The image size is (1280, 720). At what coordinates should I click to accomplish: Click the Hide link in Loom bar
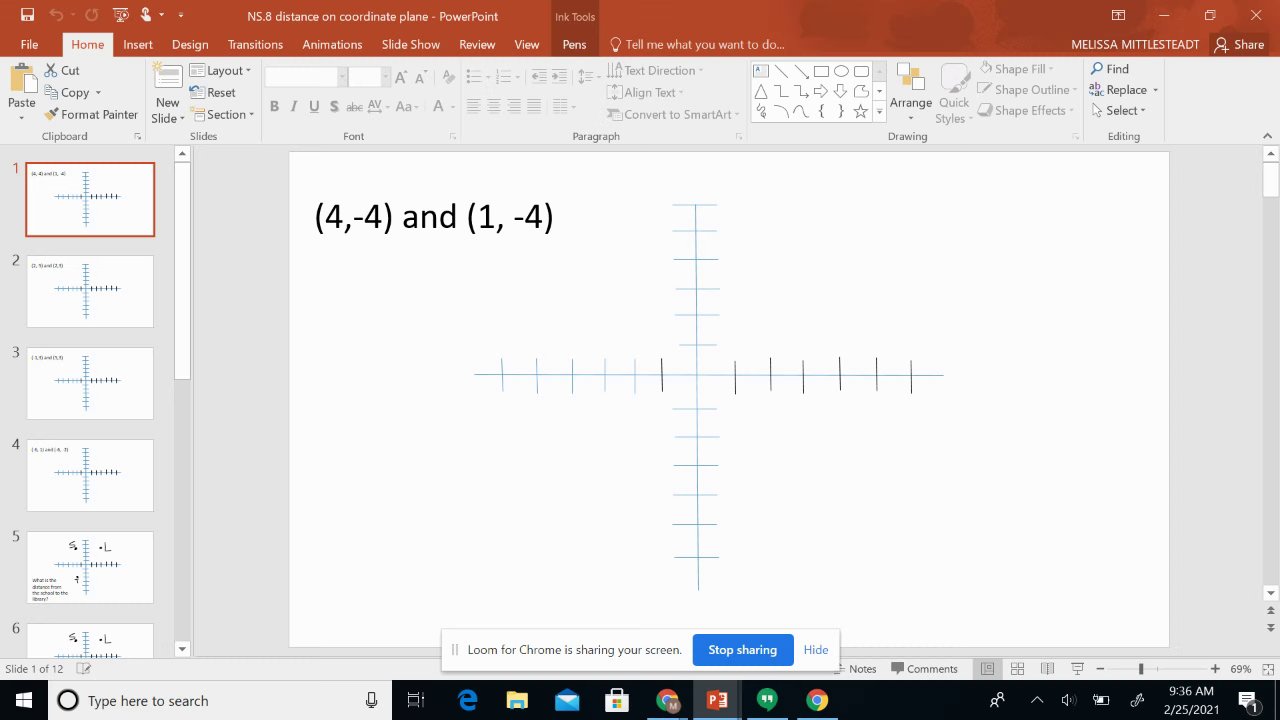816,650
